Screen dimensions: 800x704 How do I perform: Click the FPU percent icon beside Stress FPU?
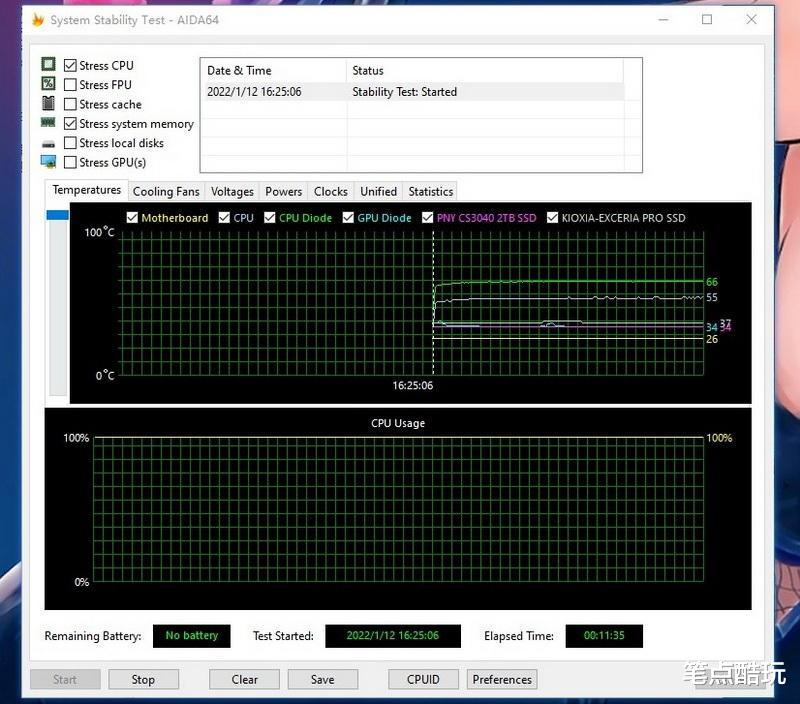(x=48, y=85)
